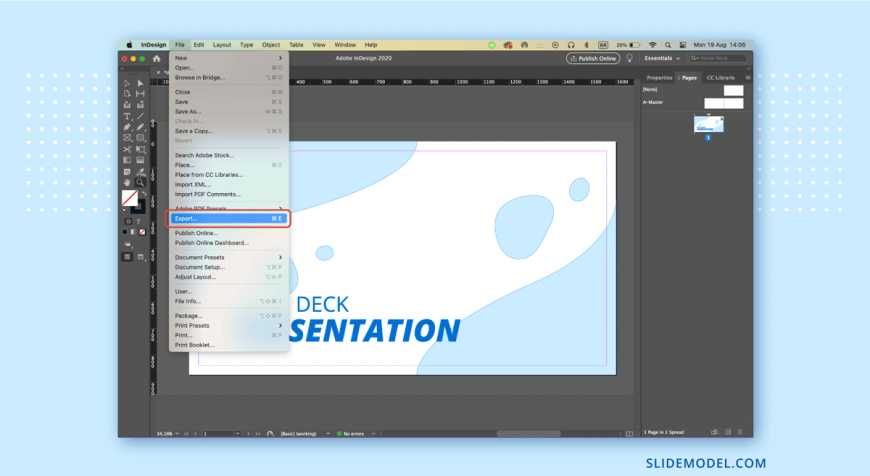This screenshot has height=476, width=870.
Task: Select the Selection tool arrow
Action: tap(127, 83)
